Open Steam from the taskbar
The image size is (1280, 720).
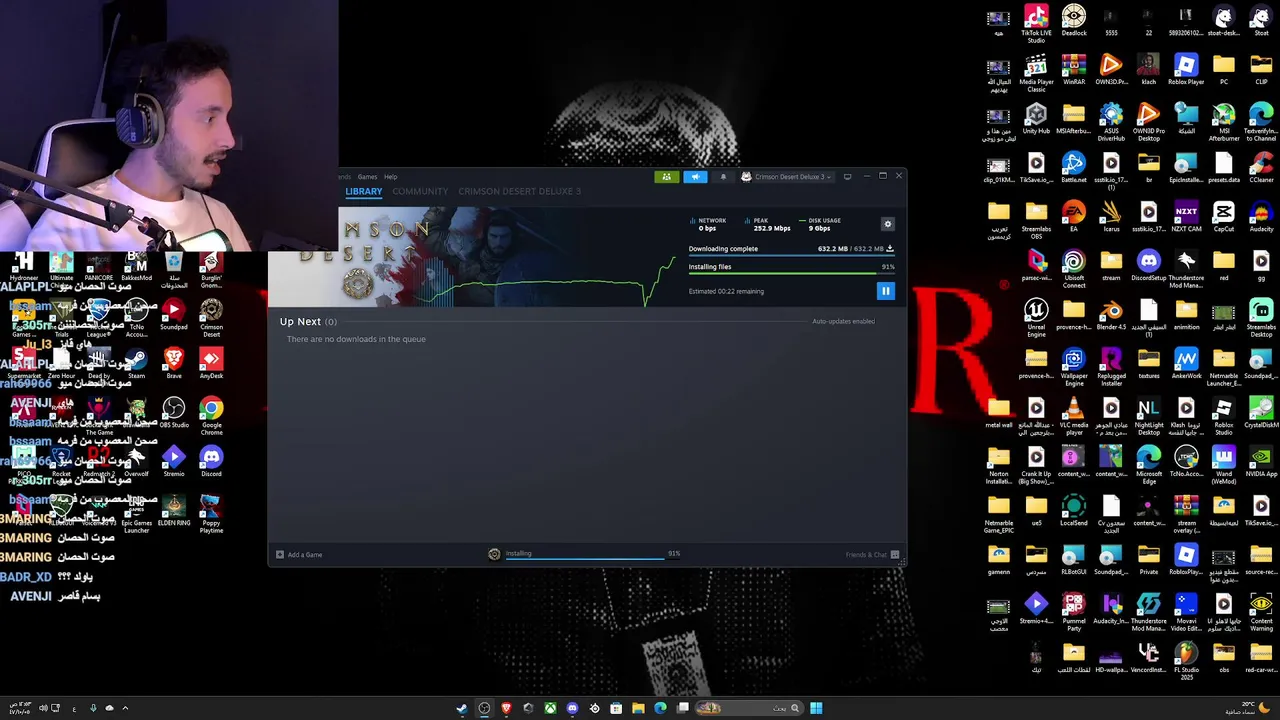tap(462, 708)
